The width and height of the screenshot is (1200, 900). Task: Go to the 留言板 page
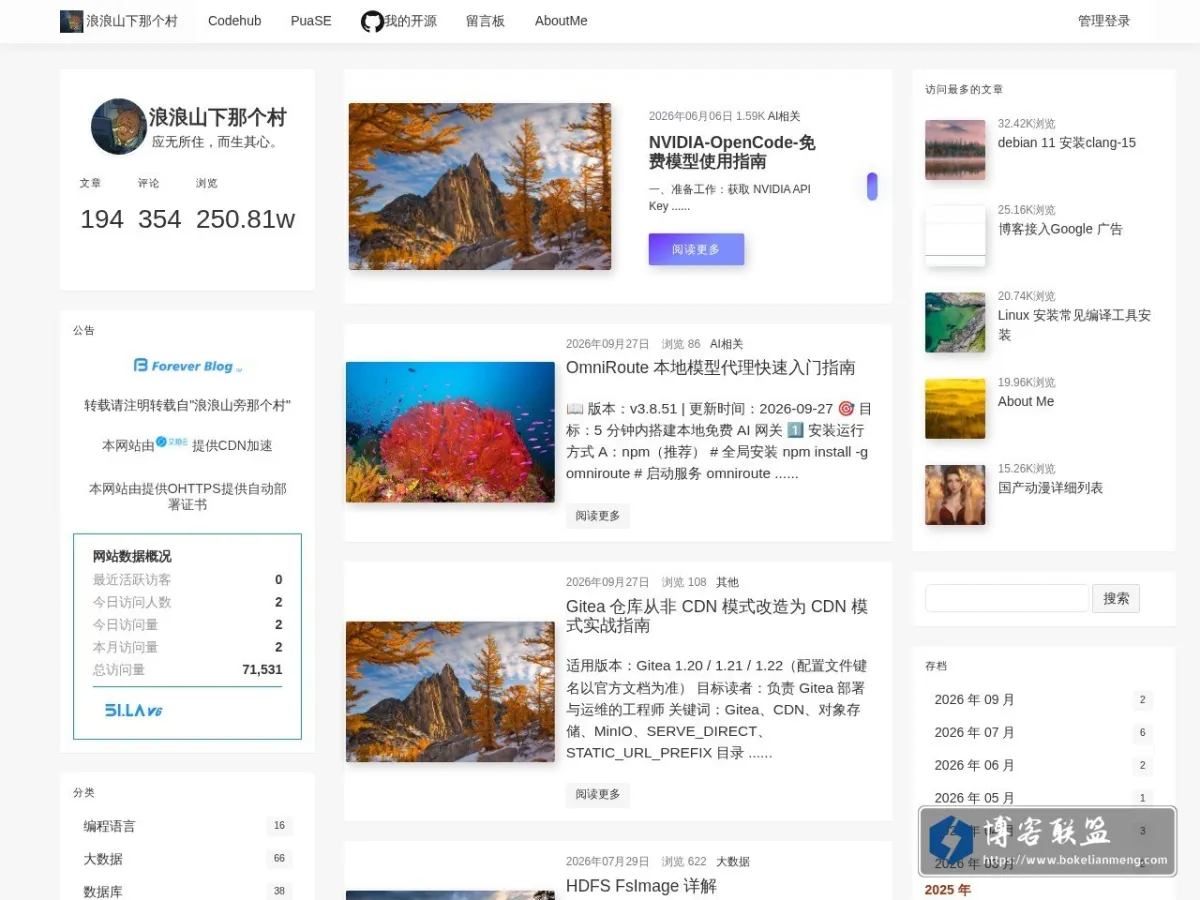pyautogui.click(x=485, y=21)
